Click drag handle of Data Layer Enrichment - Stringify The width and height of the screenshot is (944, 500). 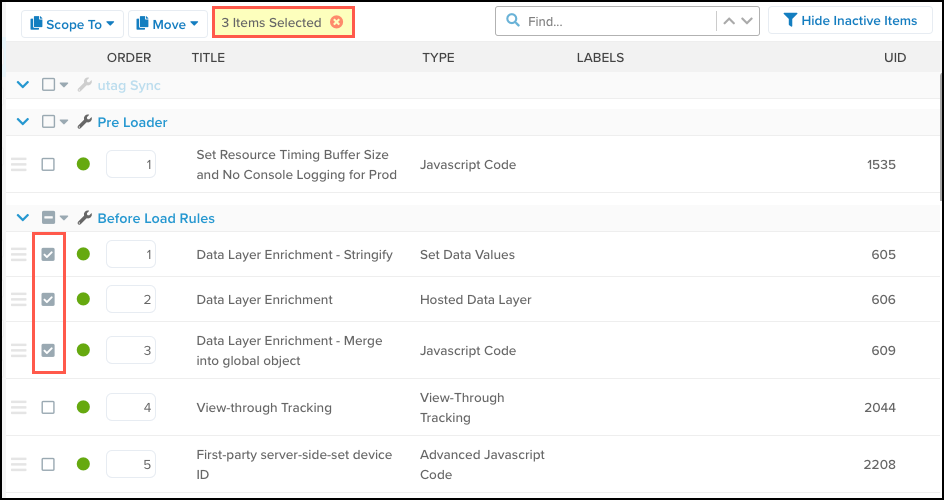click(x=19, y=255)
